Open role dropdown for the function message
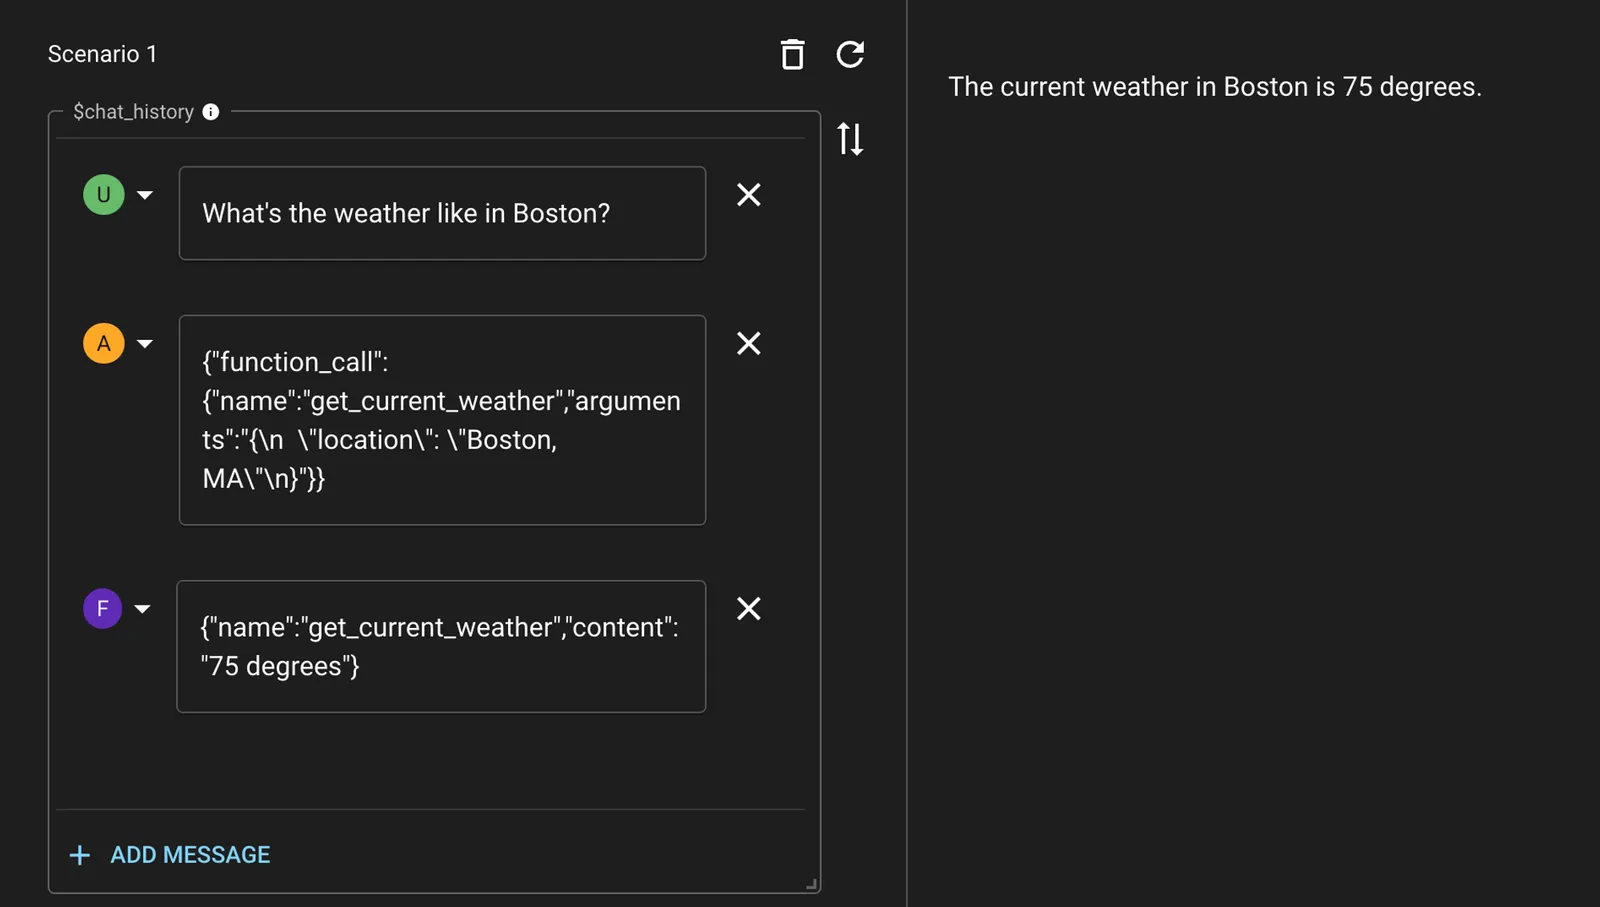Screen dimensions: 1600x907 [143, 609]
